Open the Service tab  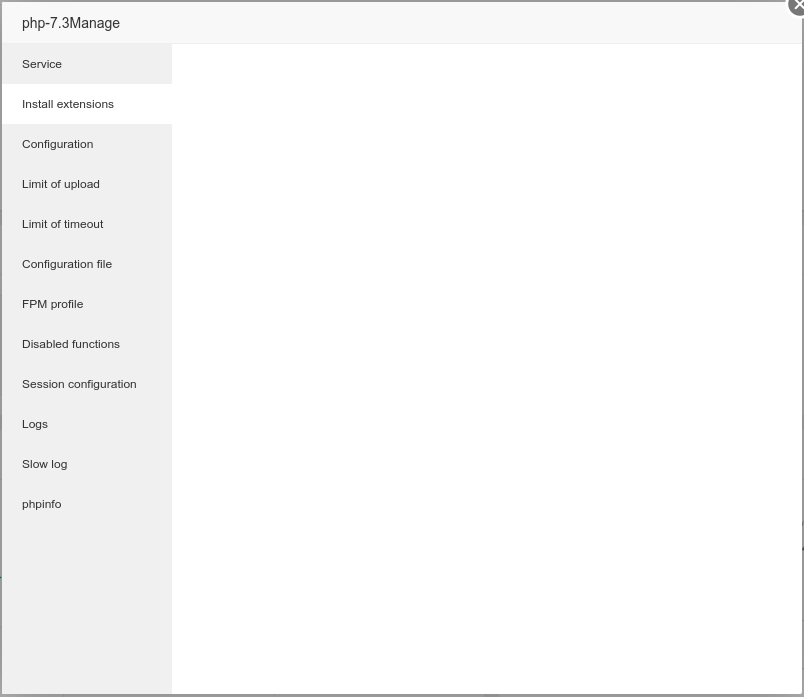[x=42, y=64]
